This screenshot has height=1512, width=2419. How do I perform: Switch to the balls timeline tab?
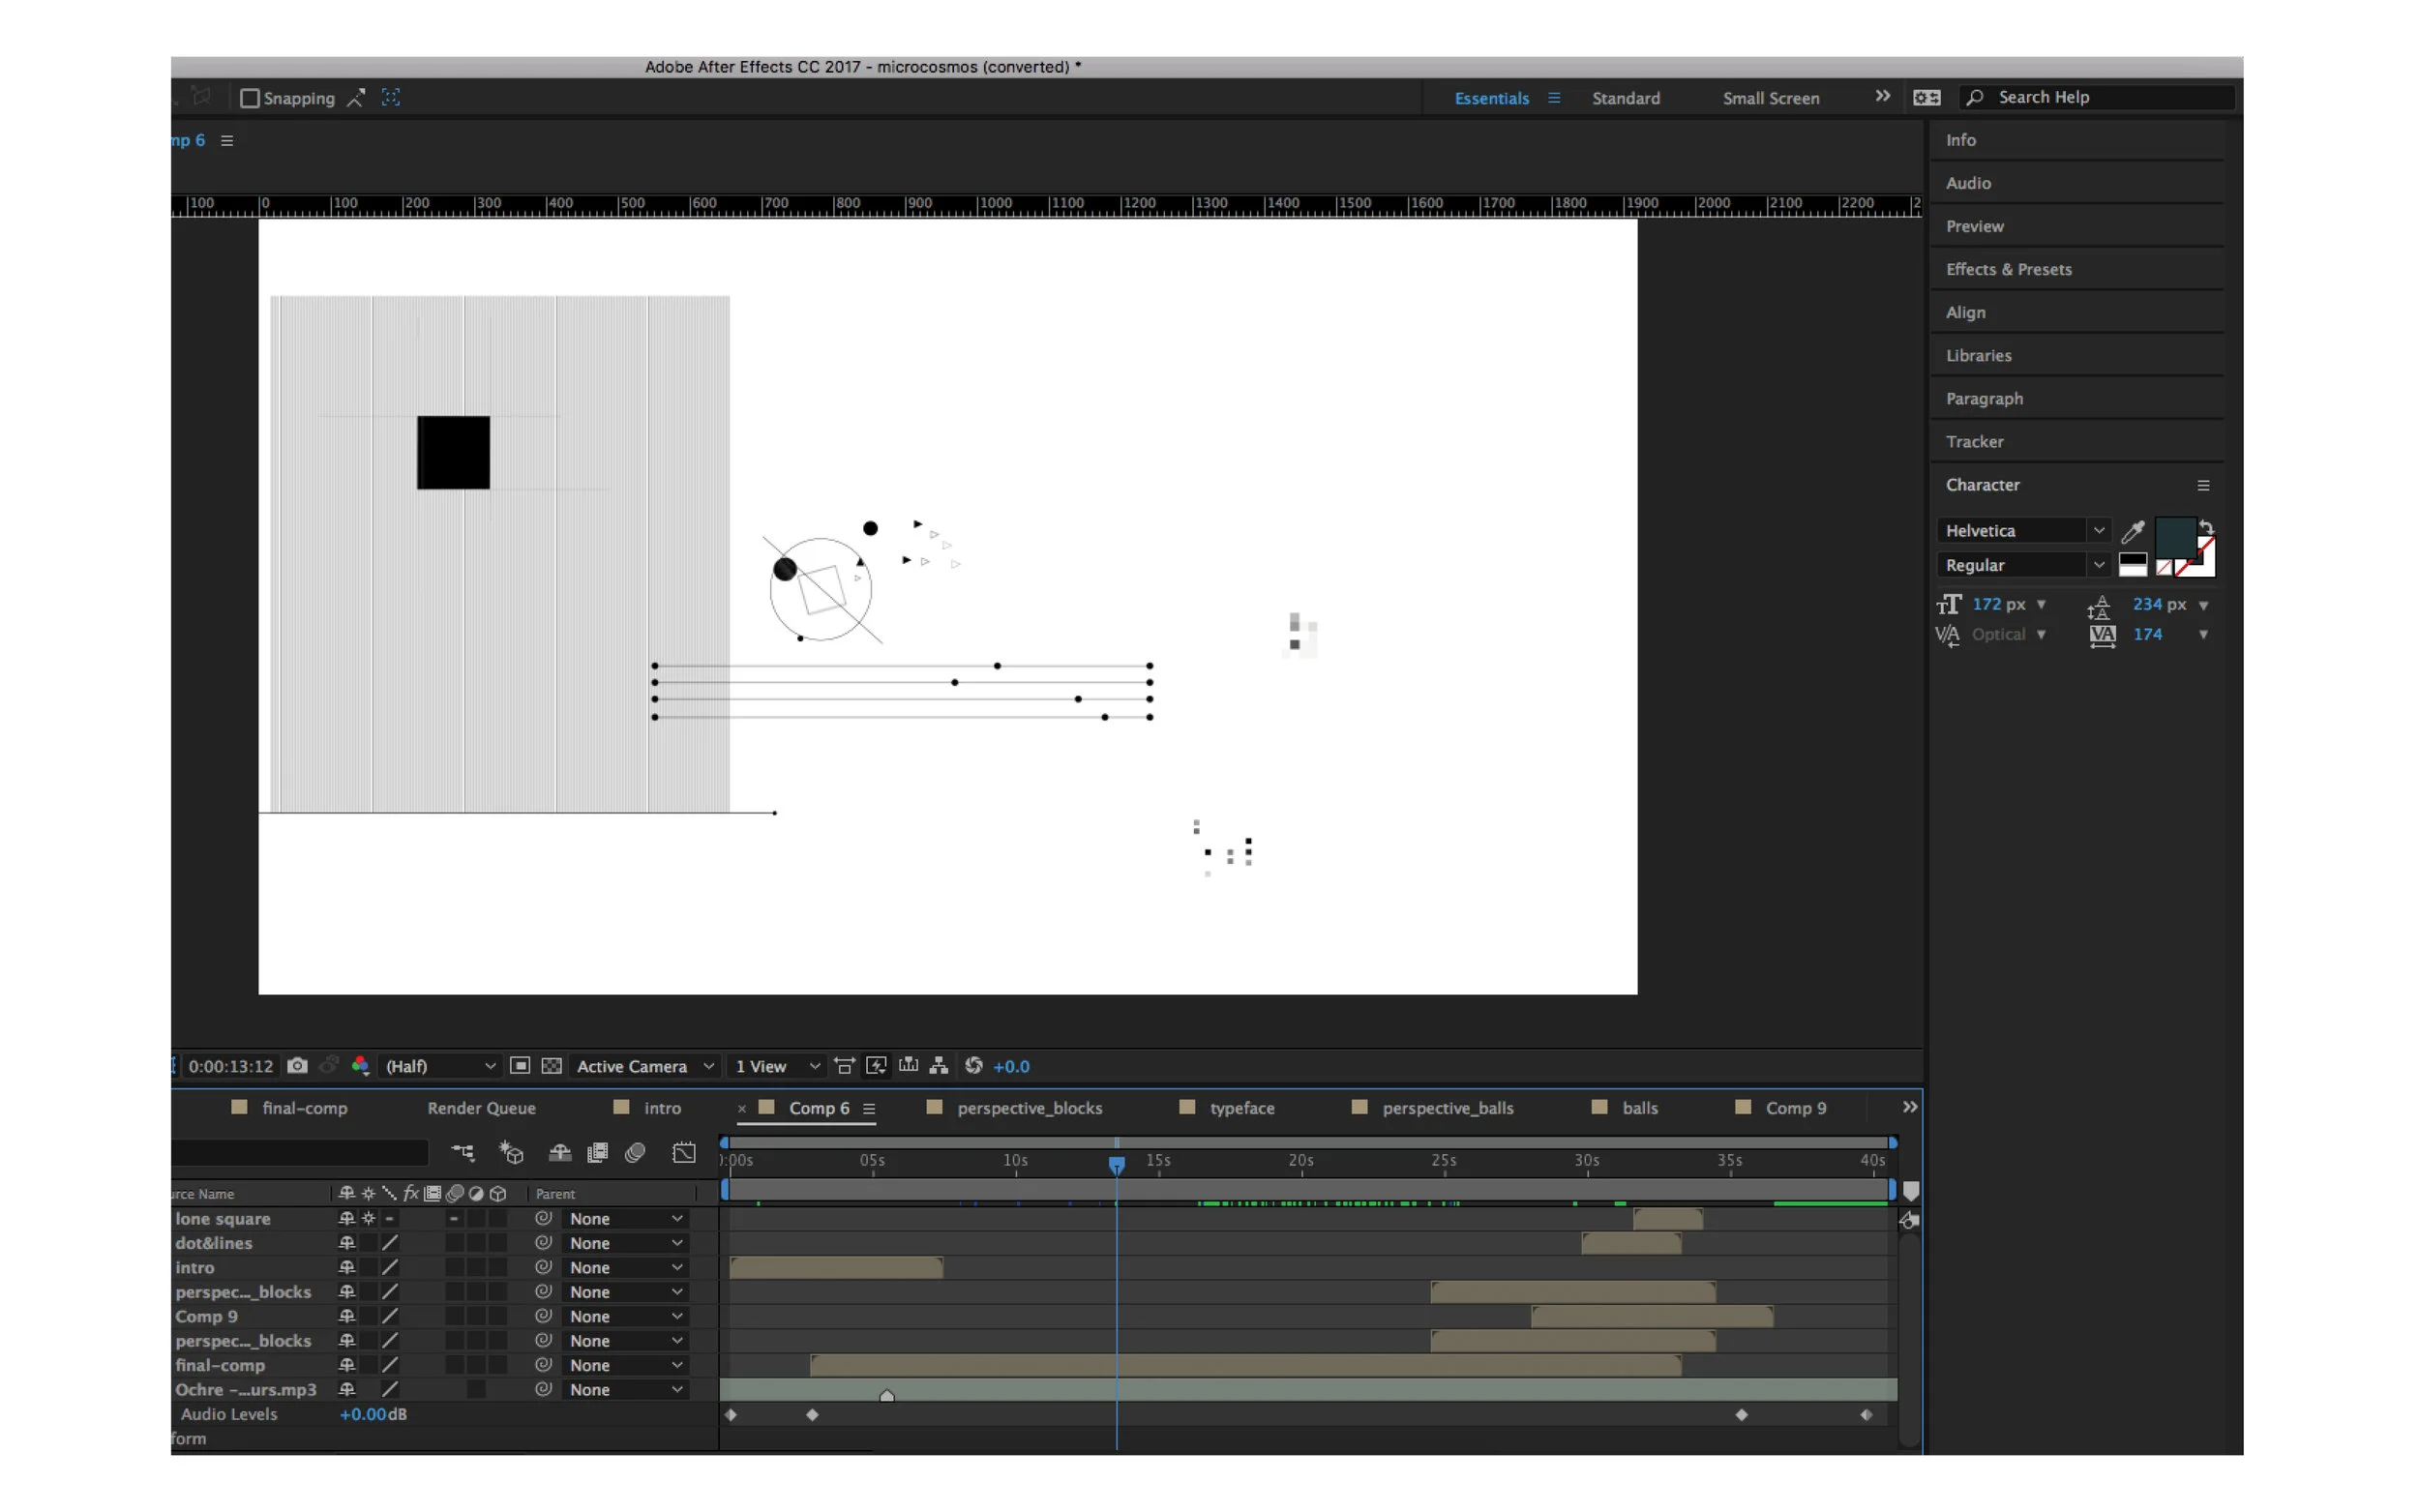click(1640, 1108)
